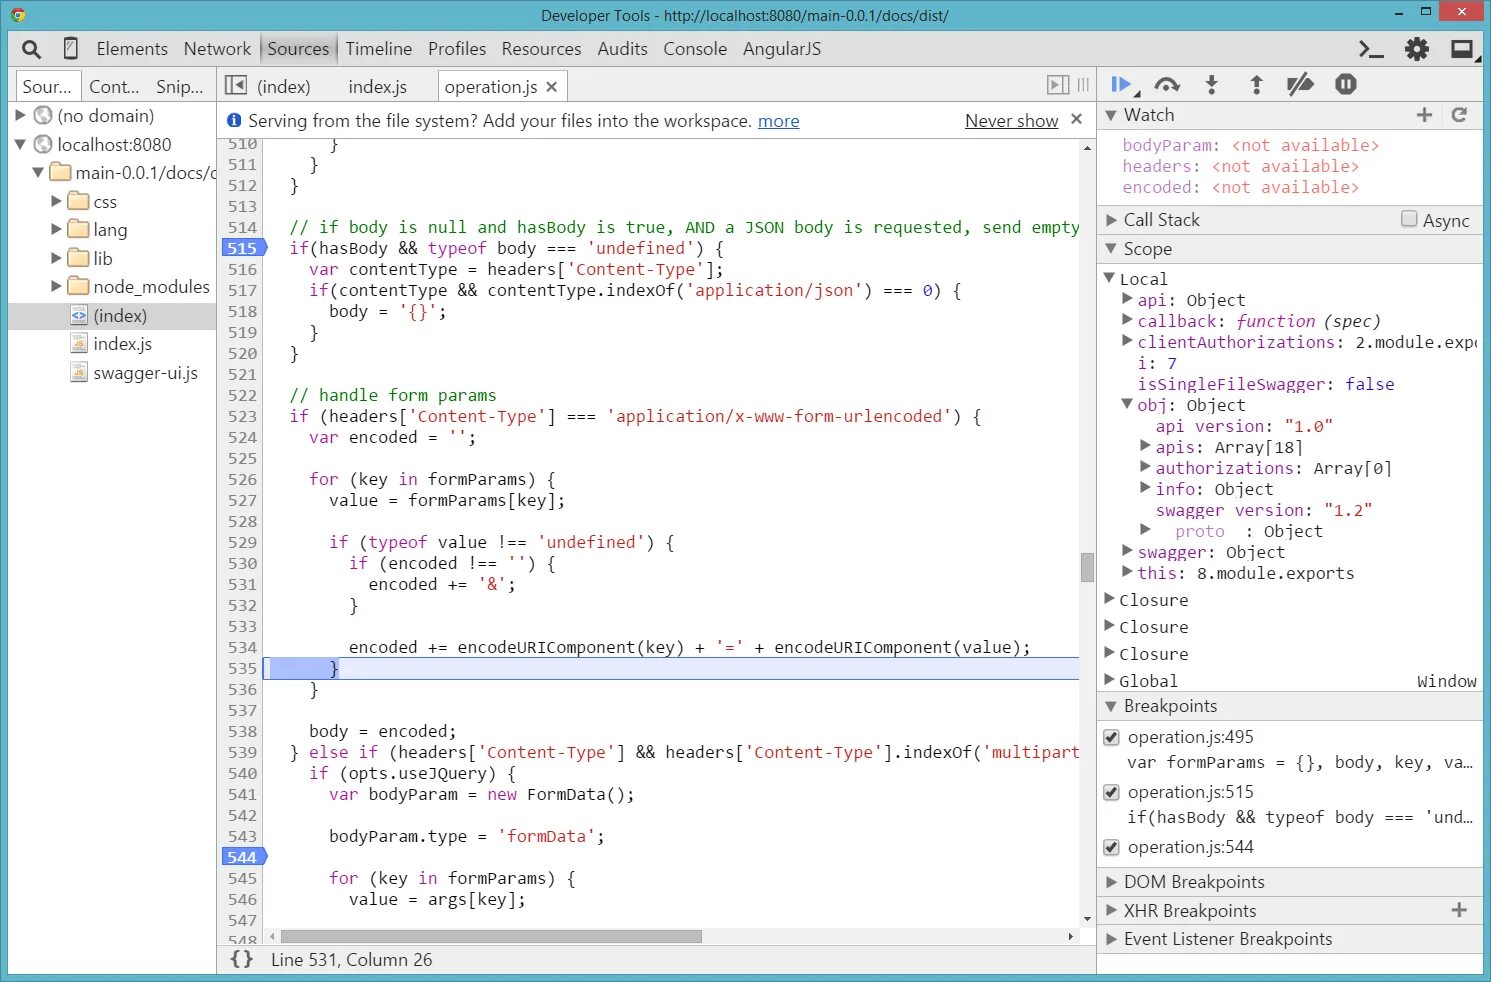
Task: Open the css folder
Action: coord(105,202)
